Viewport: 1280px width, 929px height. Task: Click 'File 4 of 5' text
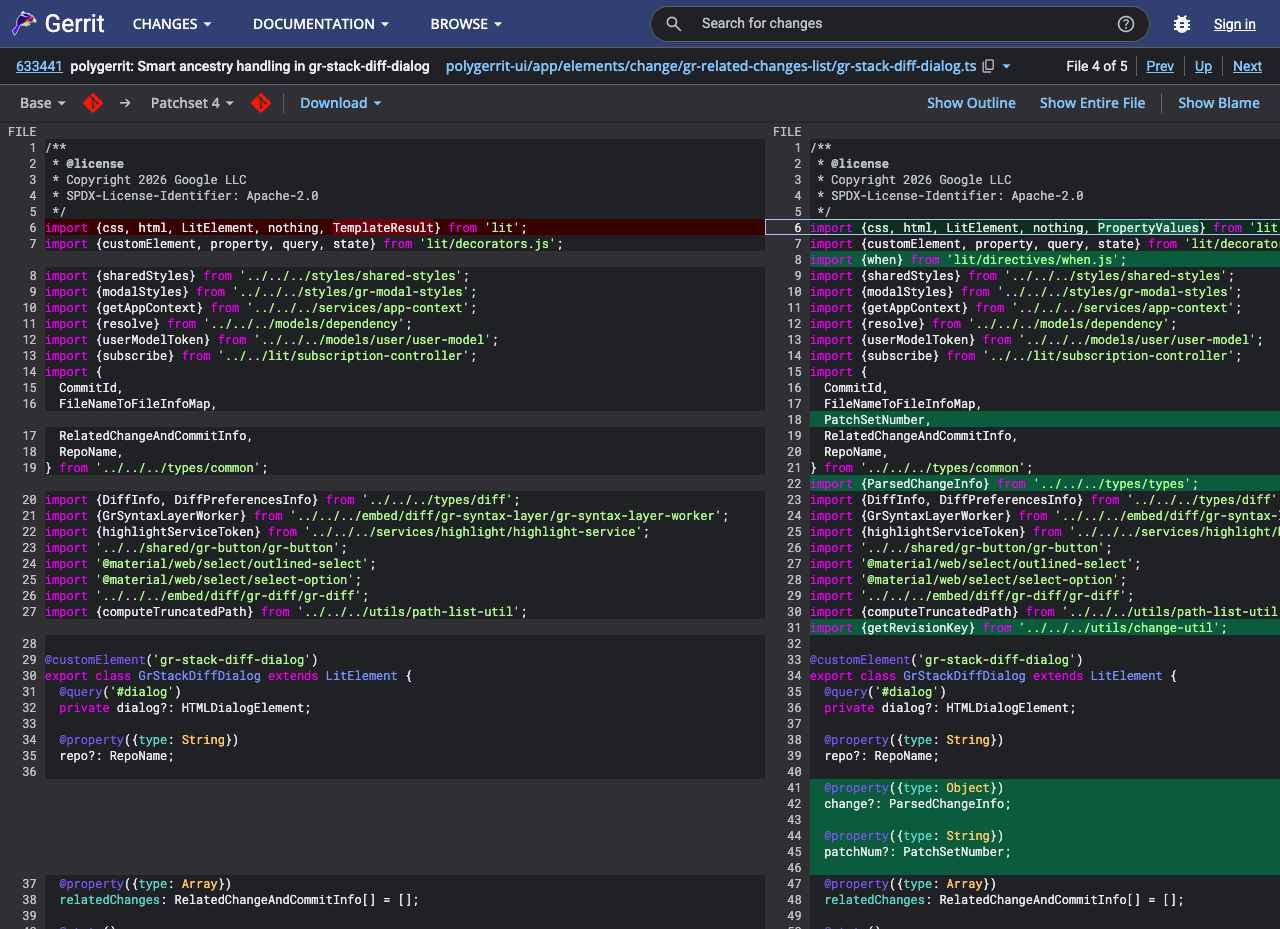pos(1097,66)
